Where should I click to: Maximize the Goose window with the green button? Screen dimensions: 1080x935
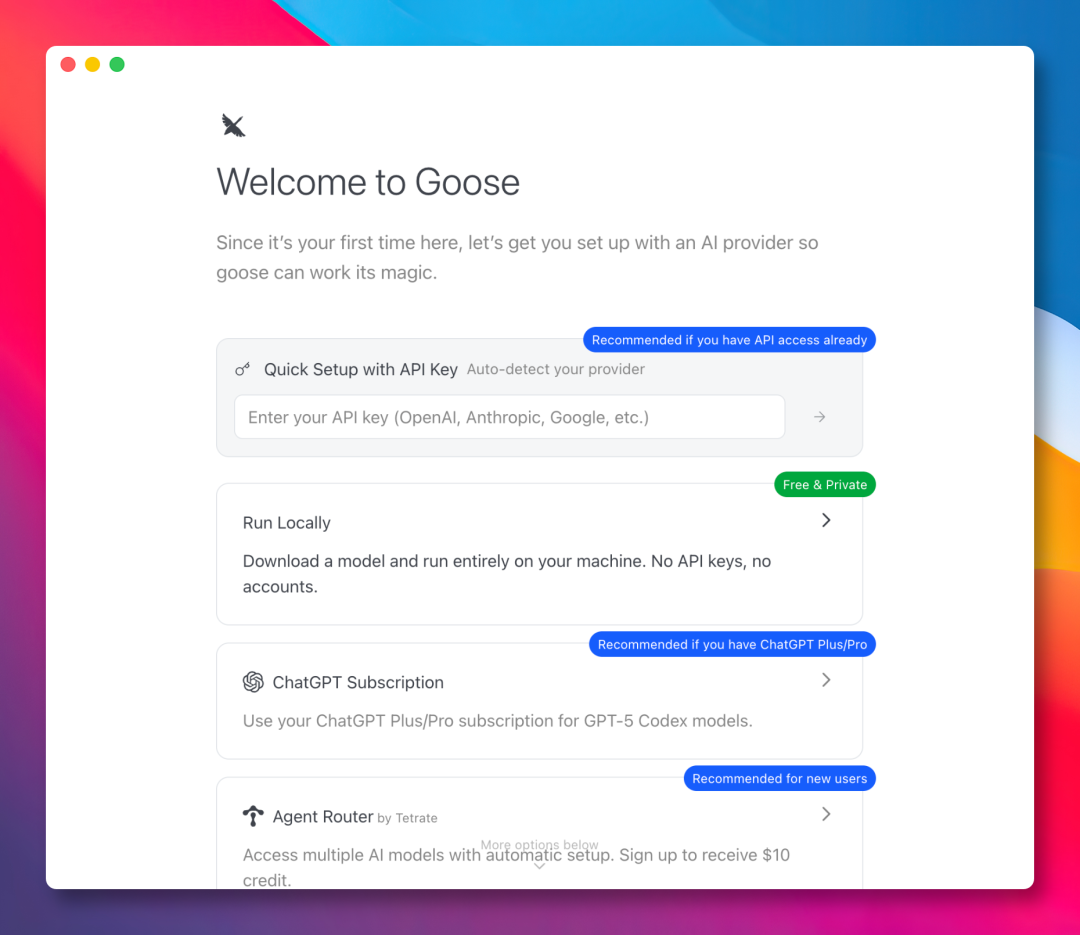[x=117, y=65]
